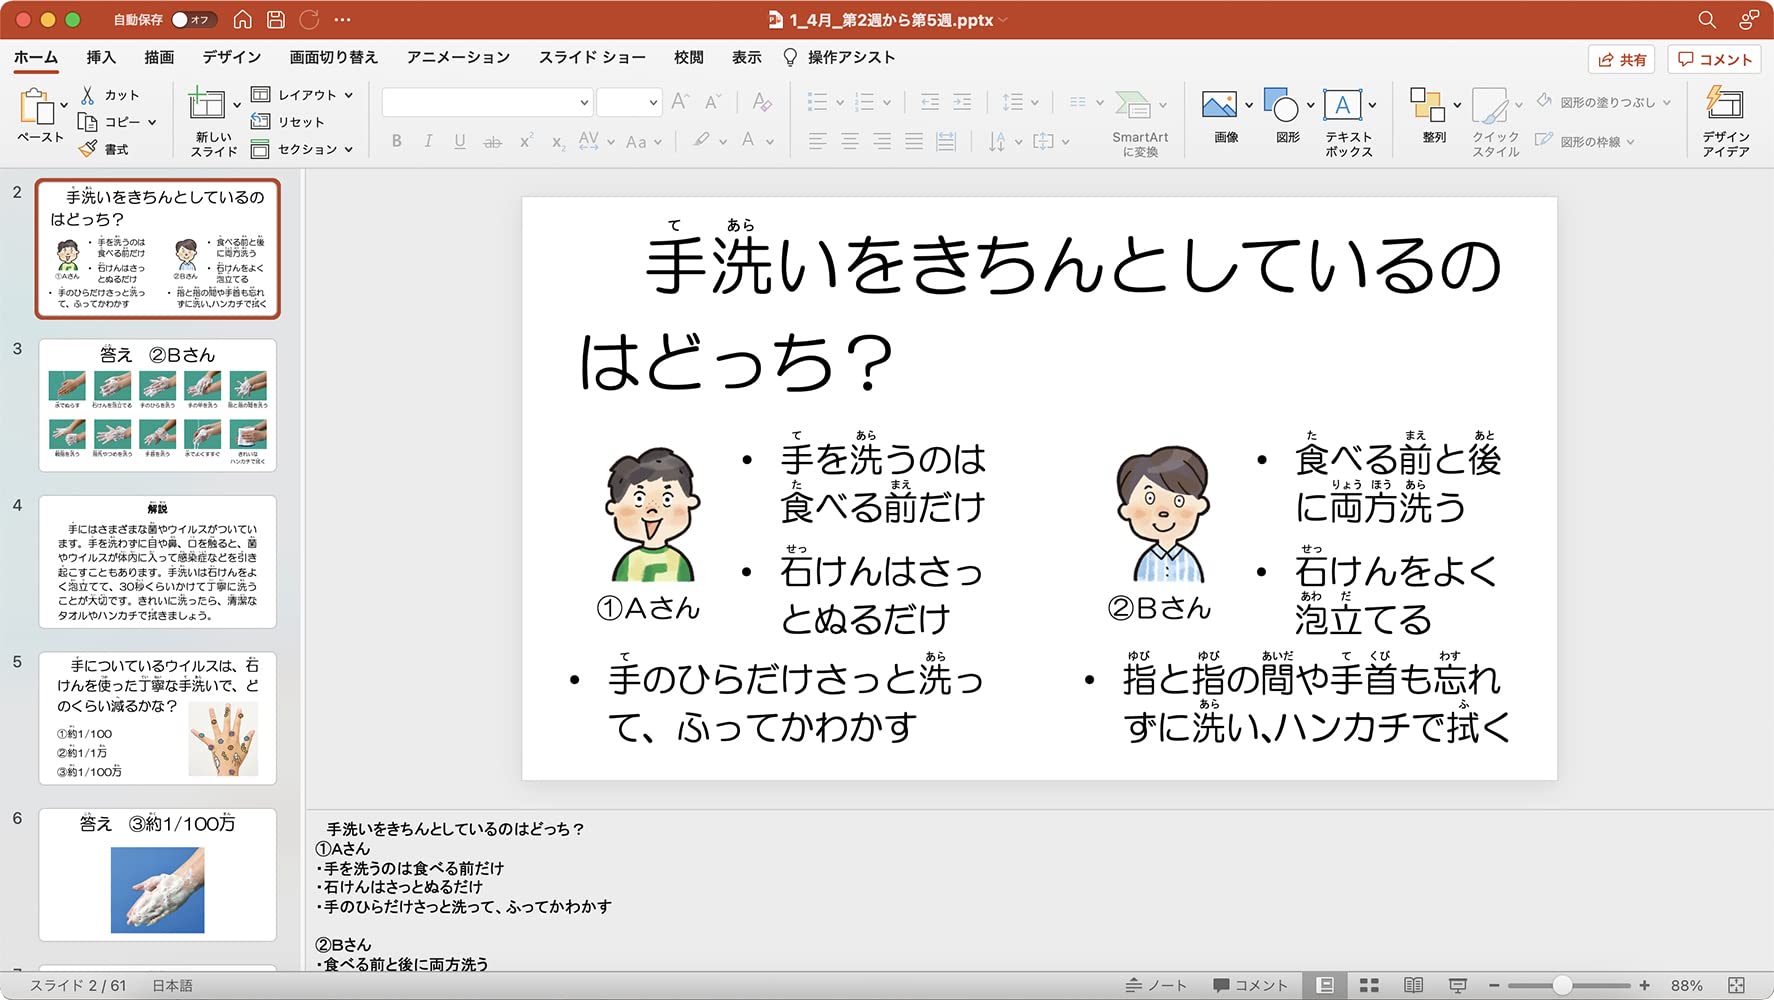Start slideshow from status bar icon
Screen dimensions: 1774x1000
coord(1458,985)
